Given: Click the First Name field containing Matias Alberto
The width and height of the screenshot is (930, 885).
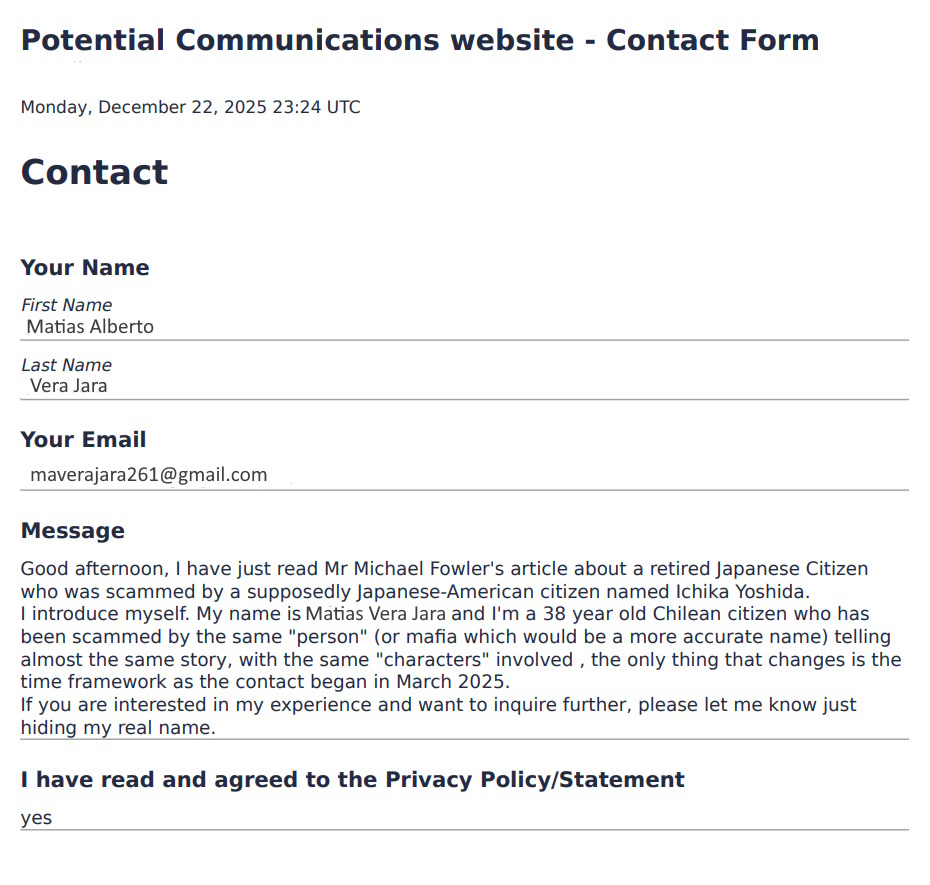Looking at the screenshot, I should (x=90, y=327).
